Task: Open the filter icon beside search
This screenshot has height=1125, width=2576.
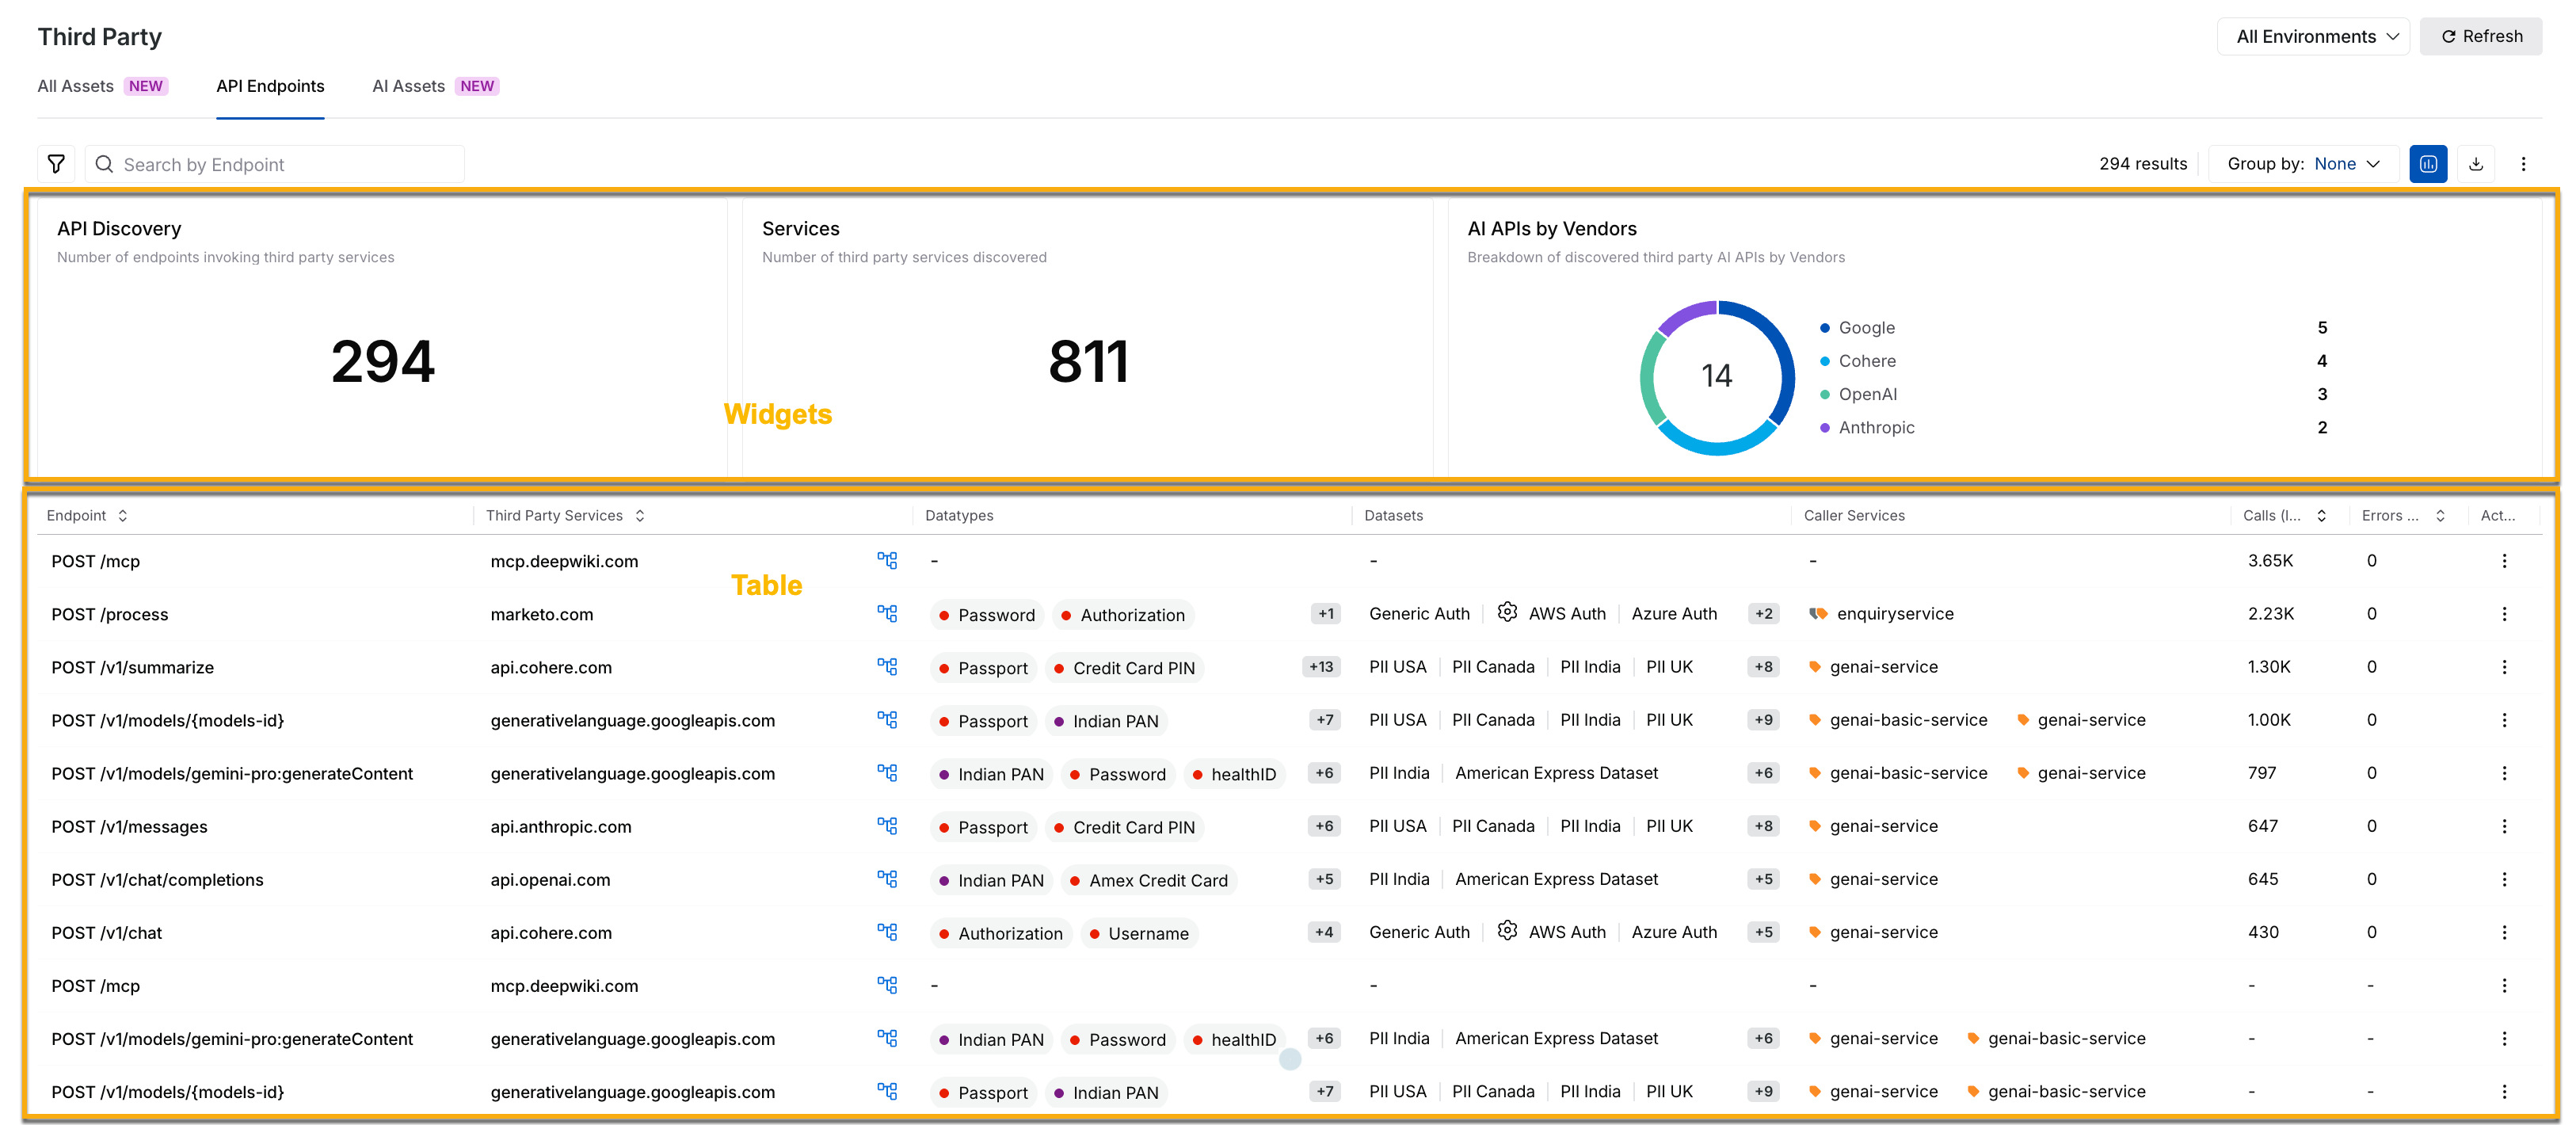Action: 56,164
